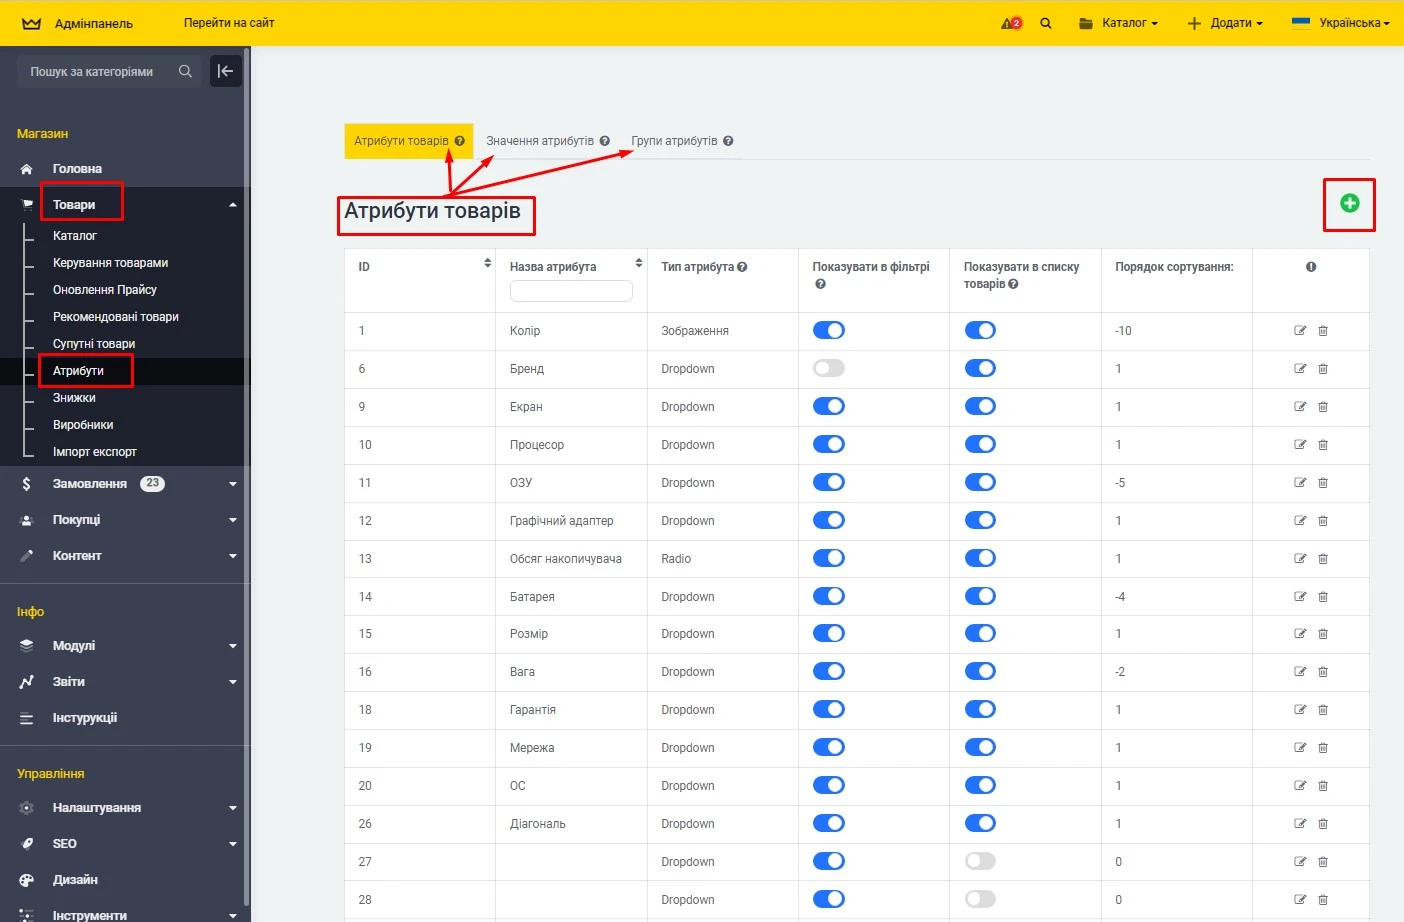1404x922 pixels.
Task: Click the edit icon for attribute Екран
Action: [x=1299, y=406]
